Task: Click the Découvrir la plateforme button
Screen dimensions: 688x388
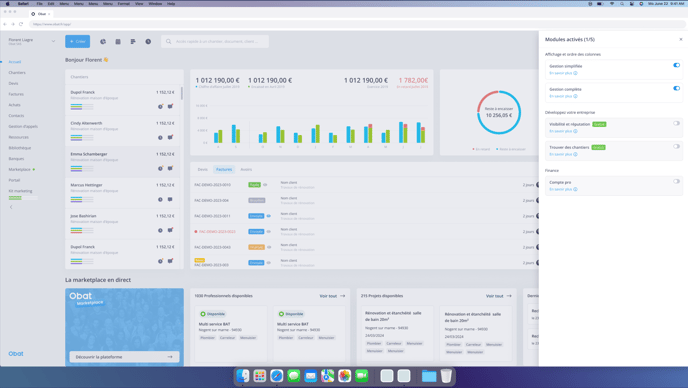Action: pos(124,357)
